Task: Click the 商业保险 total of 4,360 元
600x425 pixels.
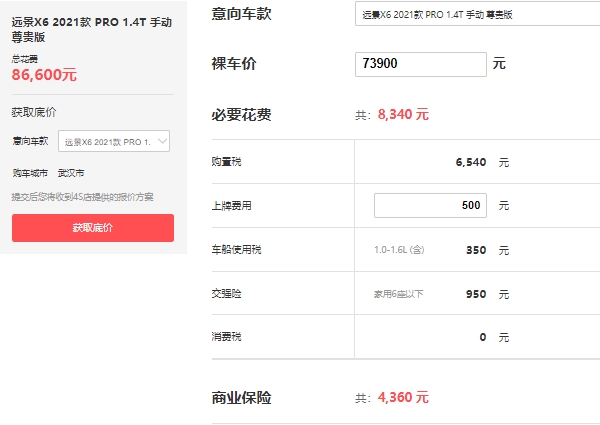Action: click(403, 397)
